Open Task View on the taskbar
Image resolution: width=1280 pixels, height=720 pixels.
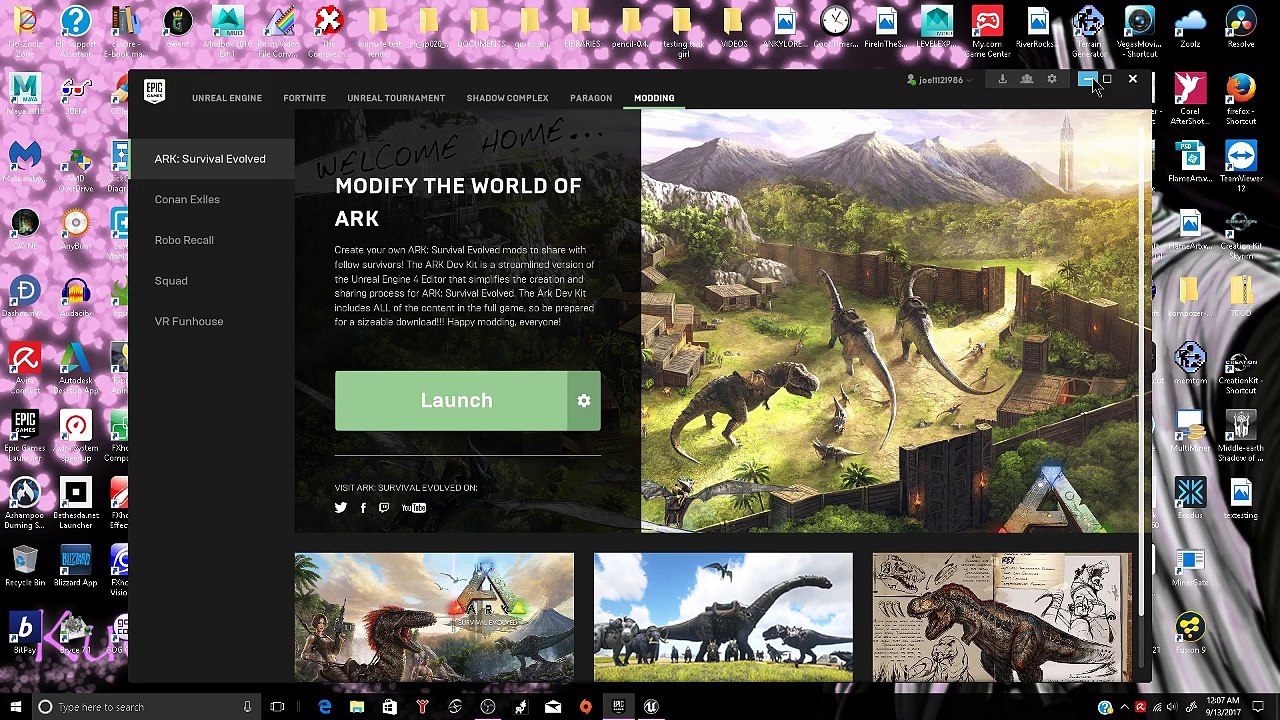277,707
